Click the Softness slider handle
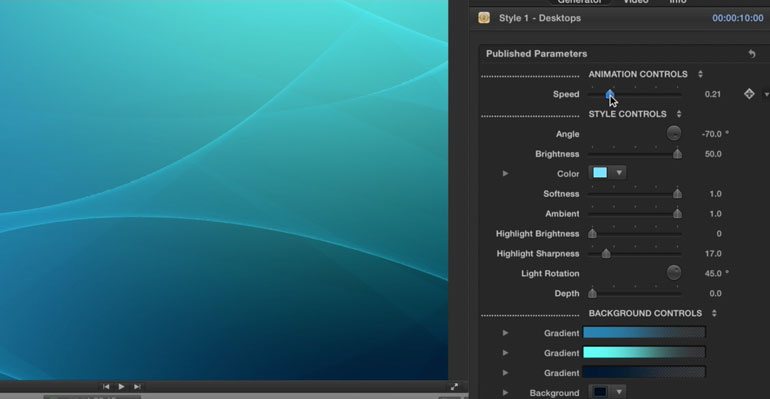This screenshot has height=399, width=770. point(677,193)
